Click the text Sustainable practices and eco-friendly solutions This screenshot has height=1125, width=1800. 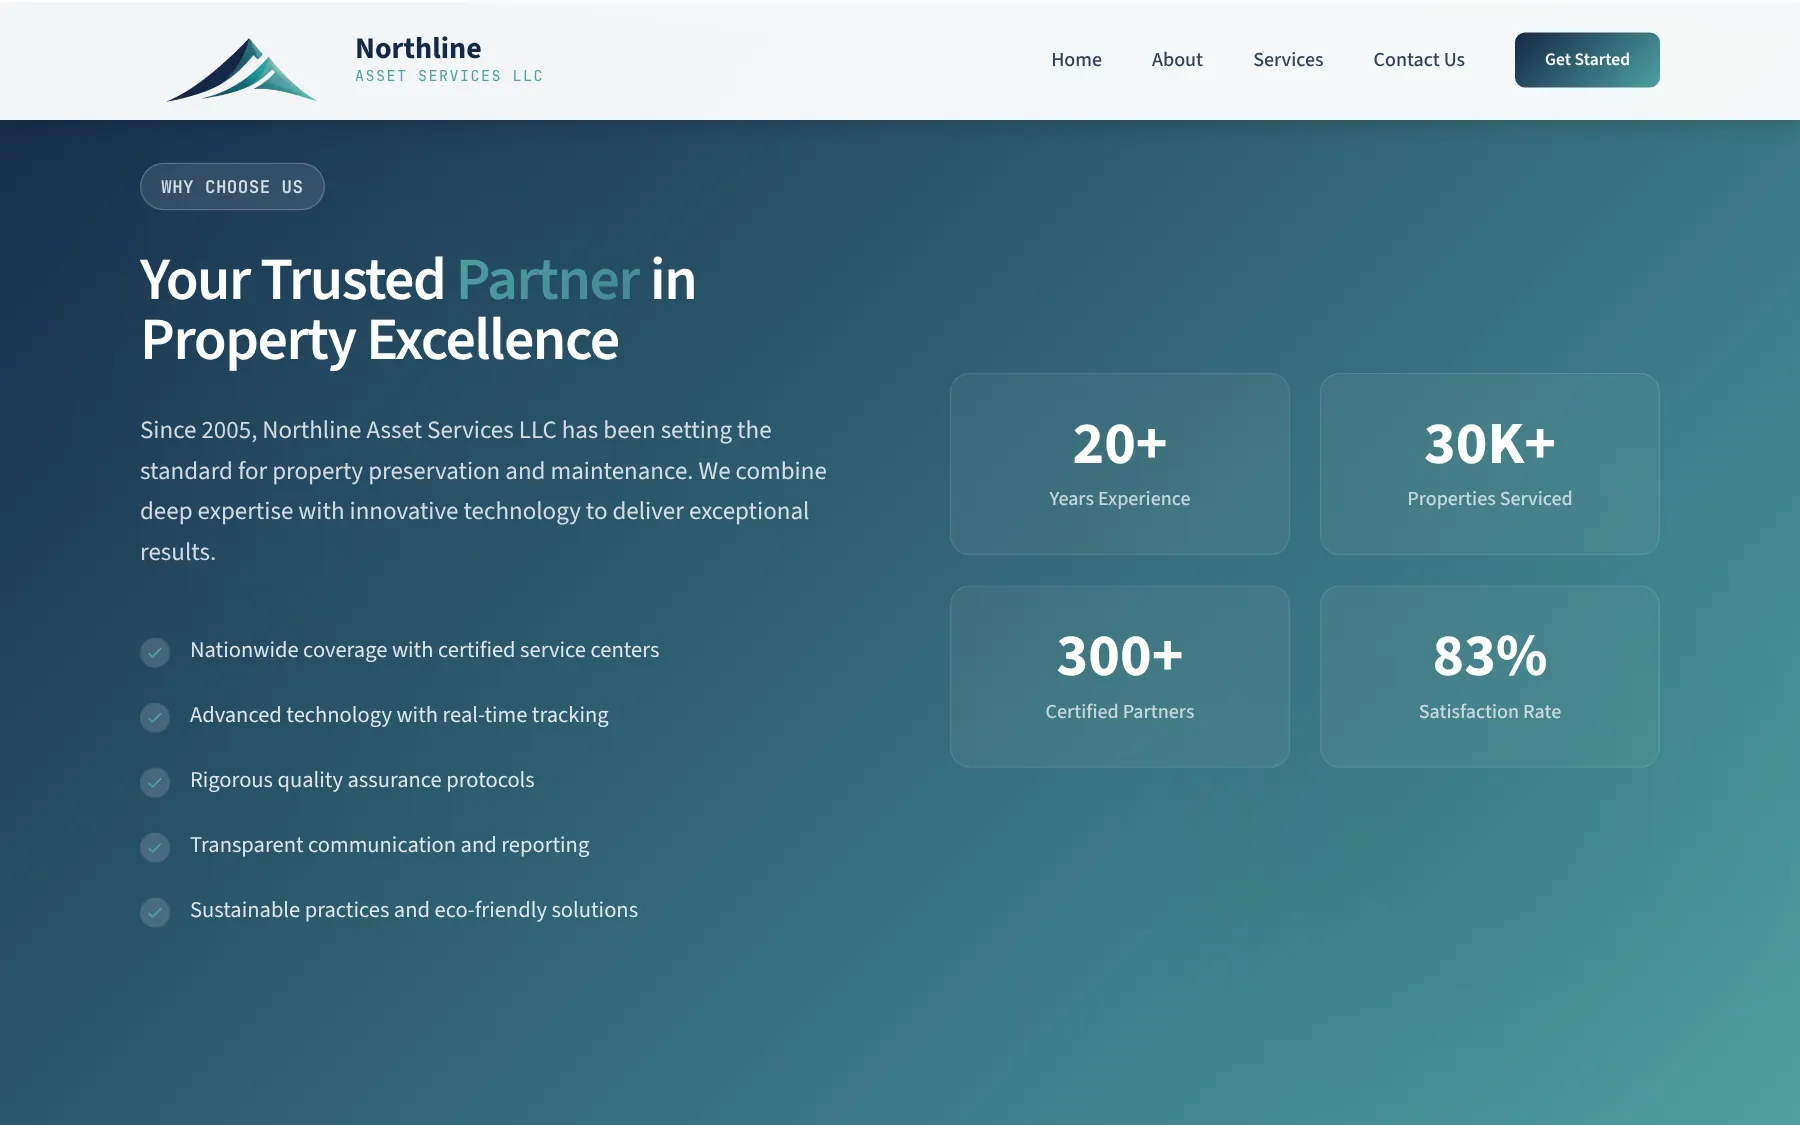(414, 910)
